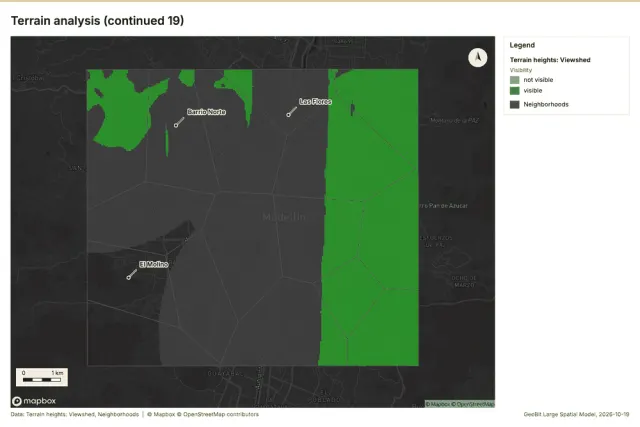The image size is (640, 427).
Task: Click the Barrio Norte point marker
Action: pyautogui.click(x=176, y=125)
